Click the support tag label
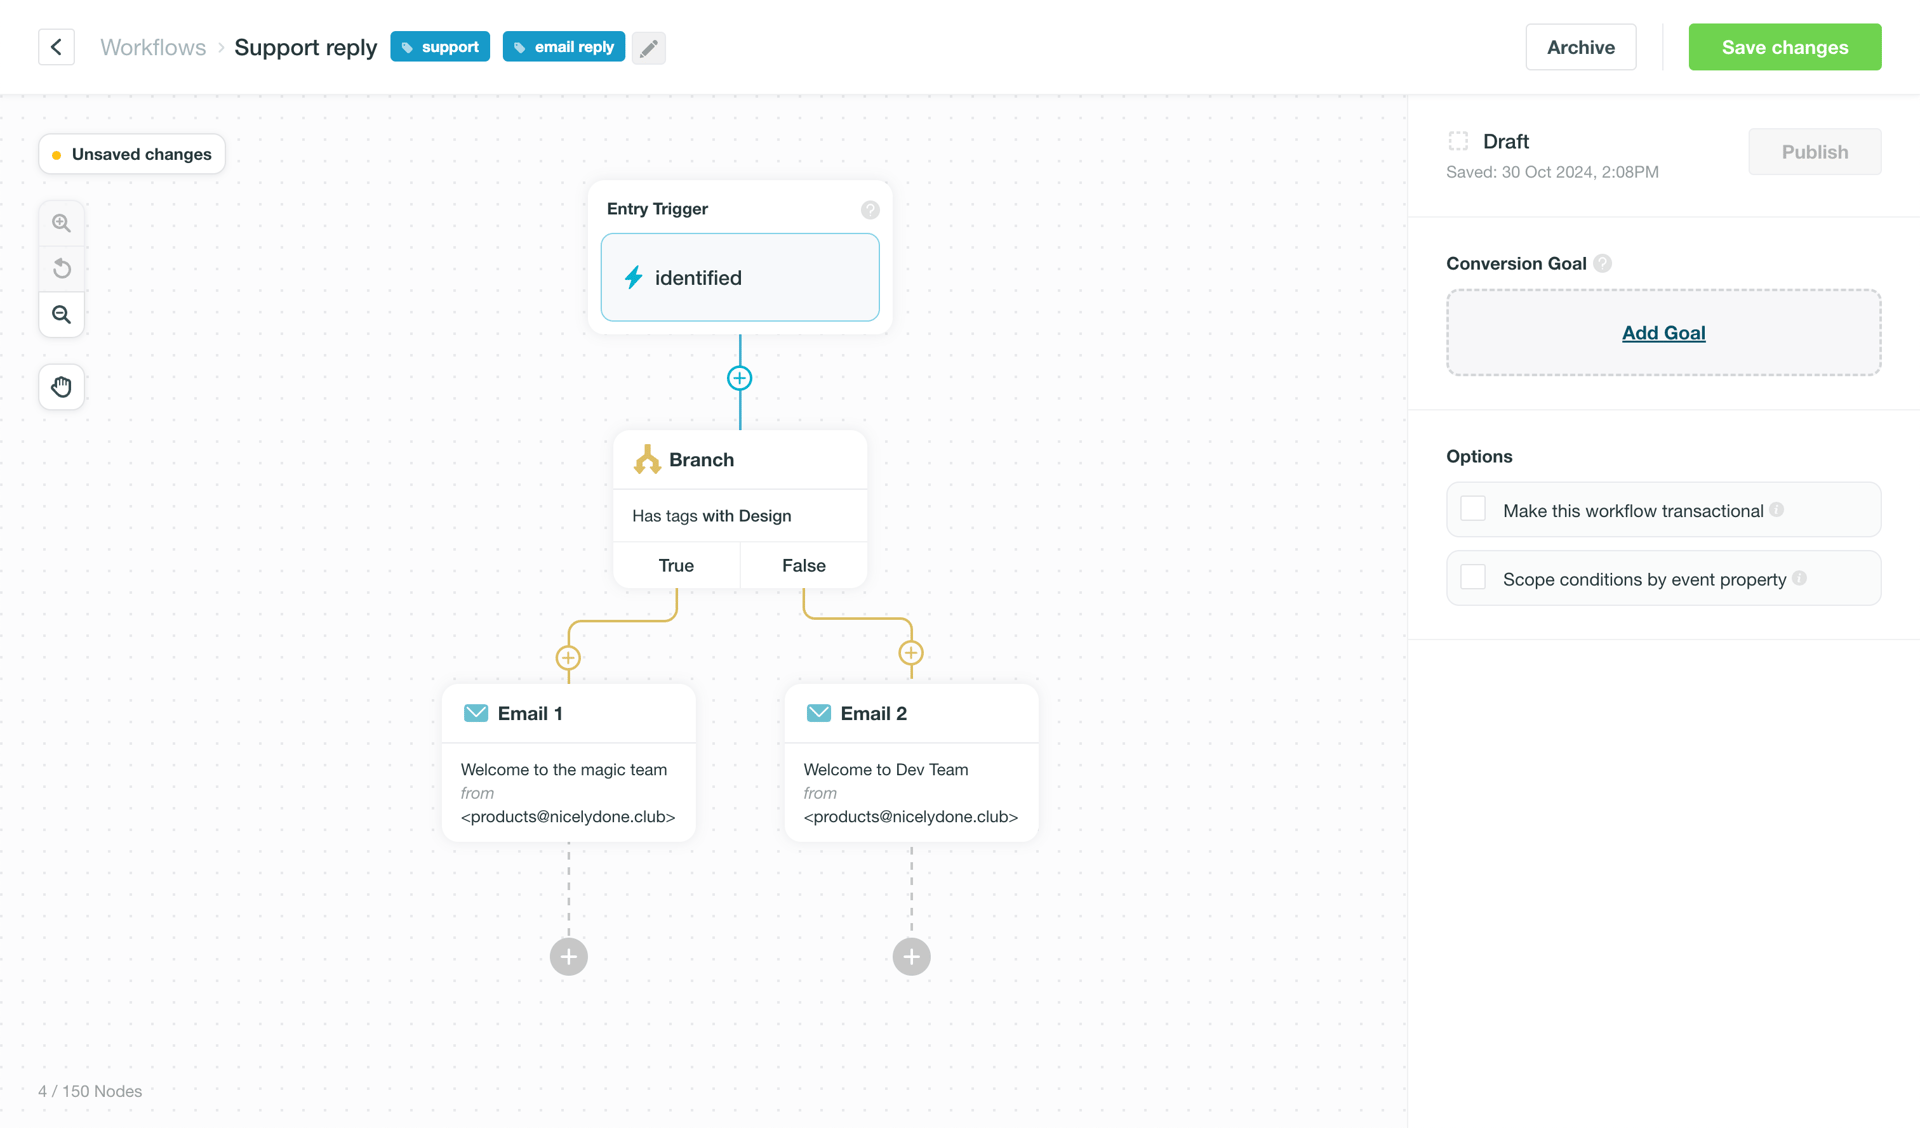The width and height of the screenshot is (1920, 1128). 440,46
